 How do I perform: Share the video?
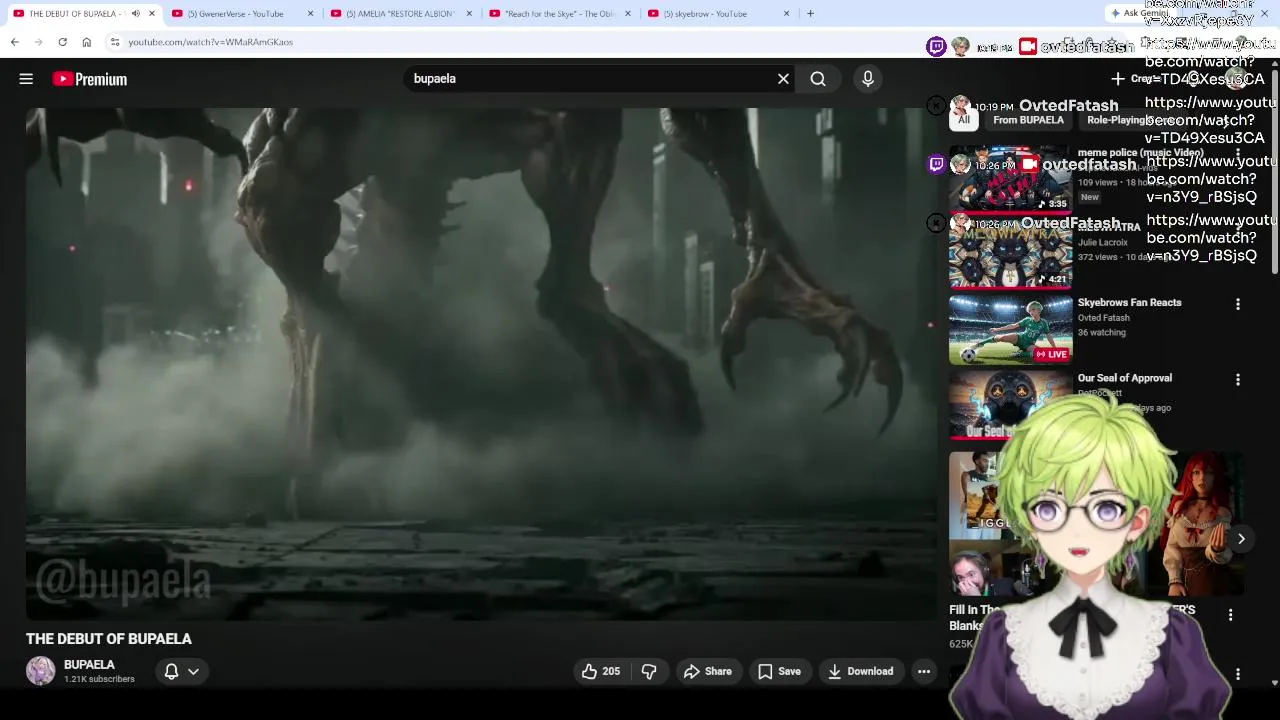pyautogui.click(x=708, y=671)
